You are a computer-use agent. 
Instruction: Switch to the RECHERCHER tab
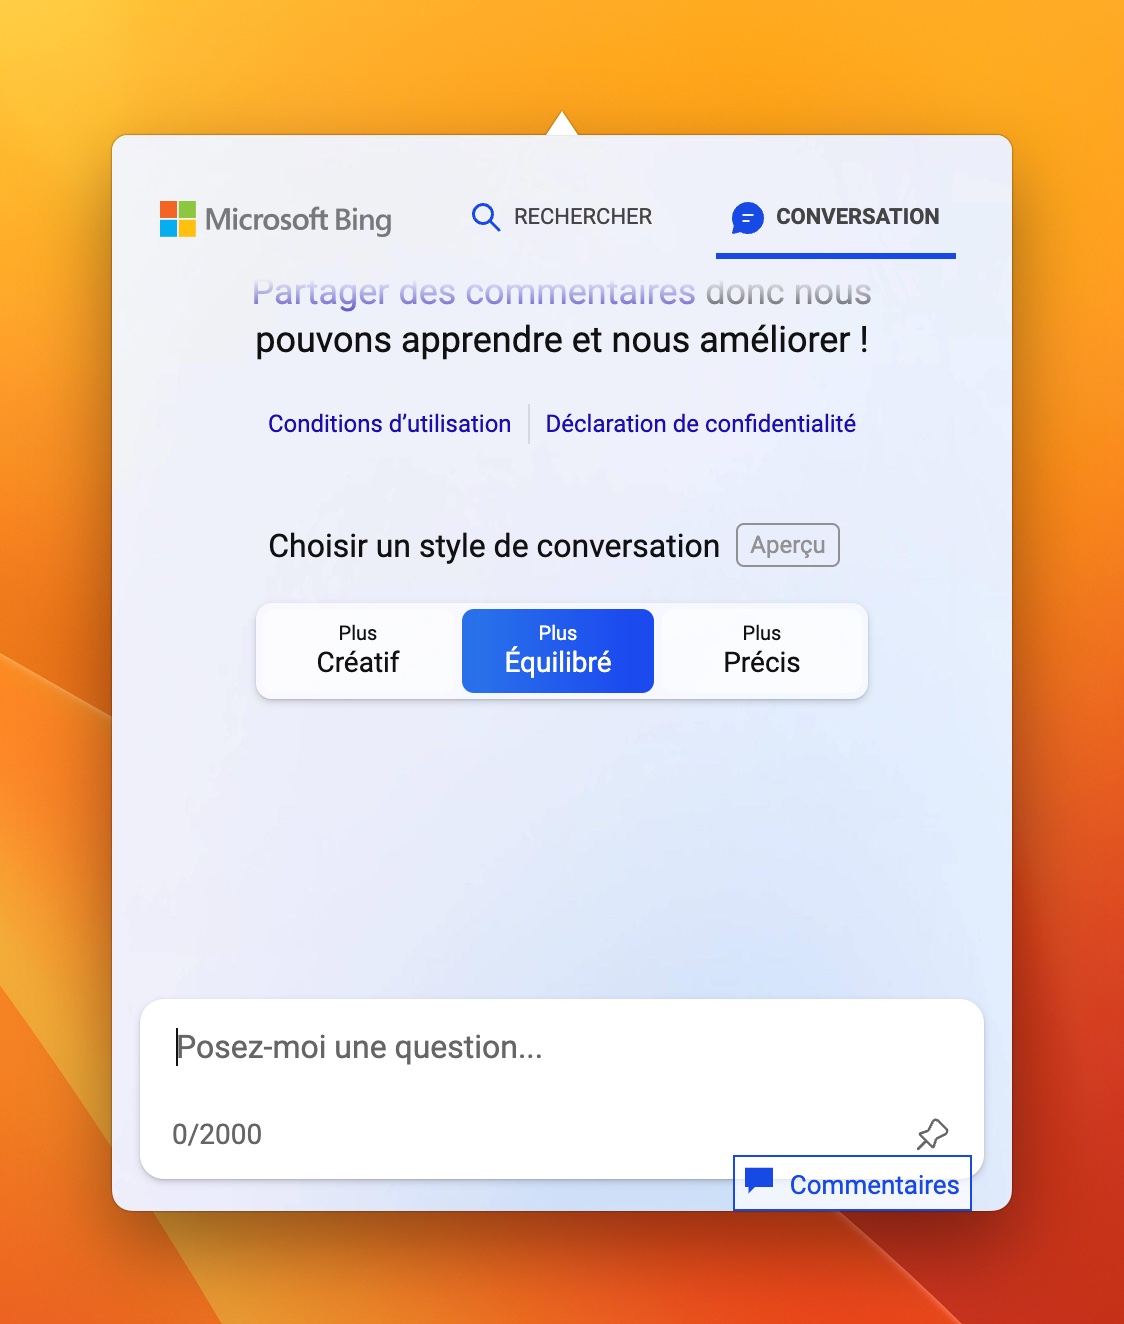pyautogui.click(x=562, y=217)
